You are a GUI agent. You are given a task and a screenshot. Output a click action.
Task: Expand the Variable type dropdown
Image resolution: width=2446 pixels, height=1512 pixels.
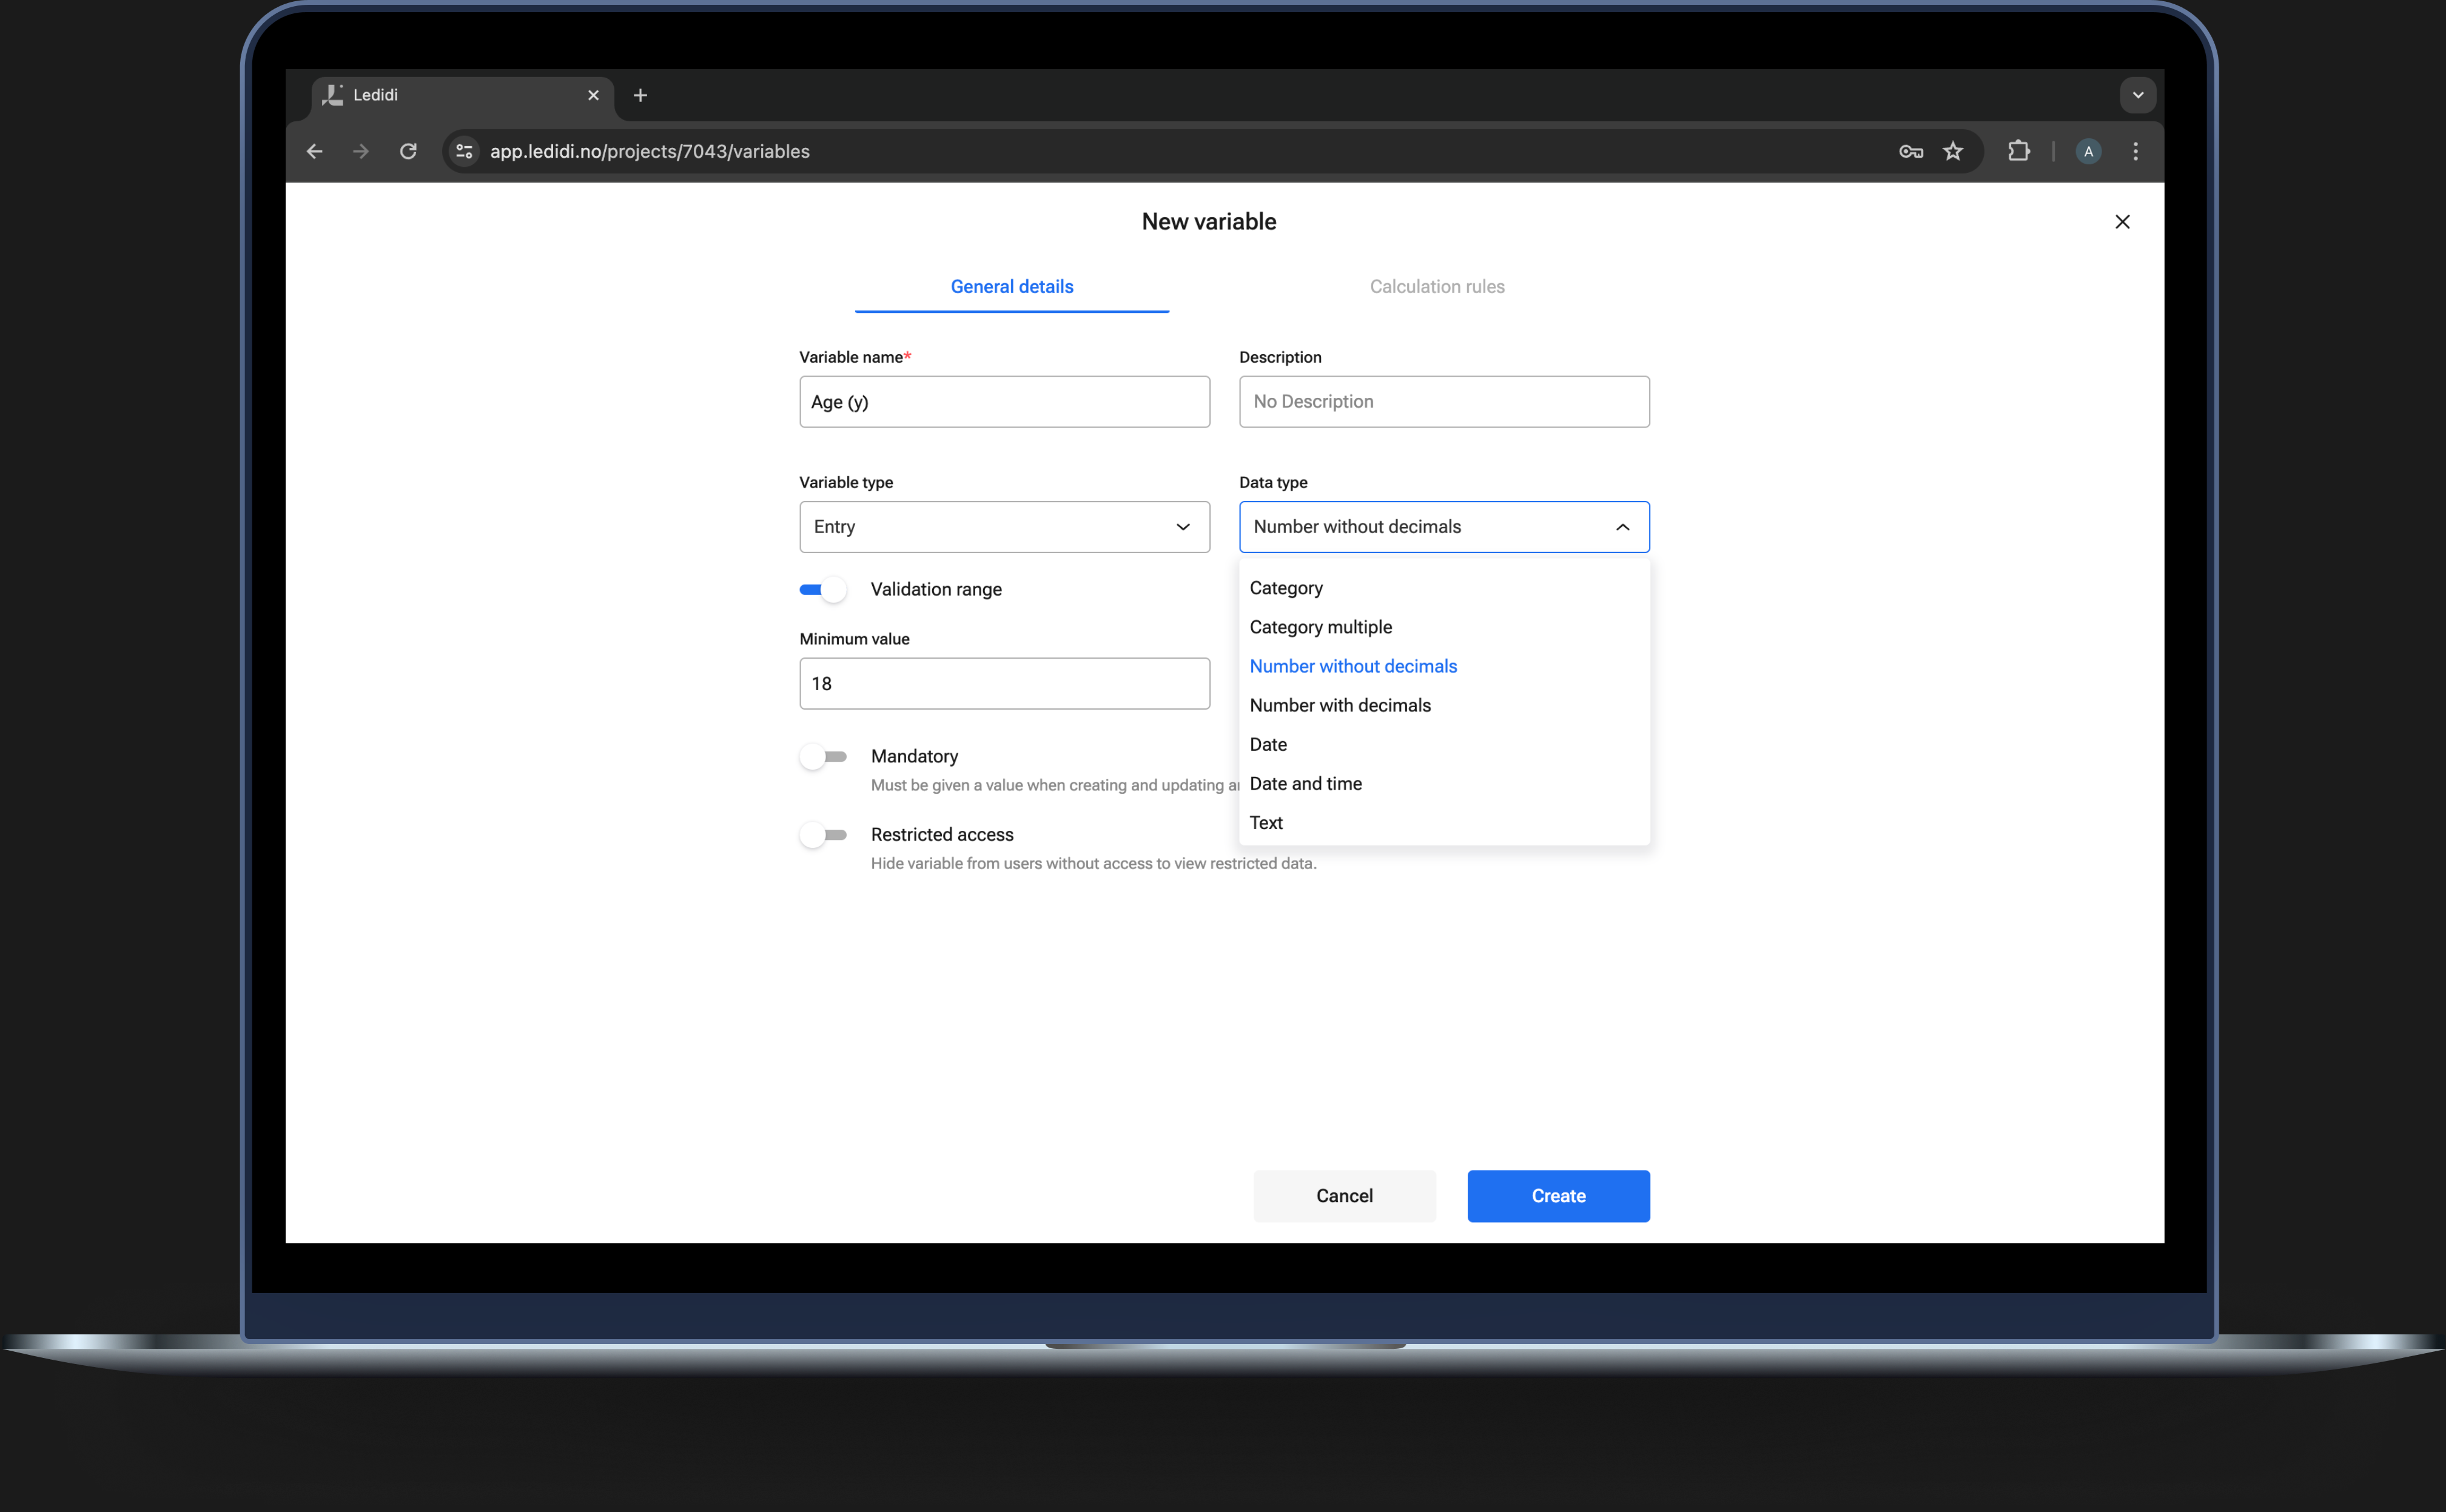pos(1004,527)
